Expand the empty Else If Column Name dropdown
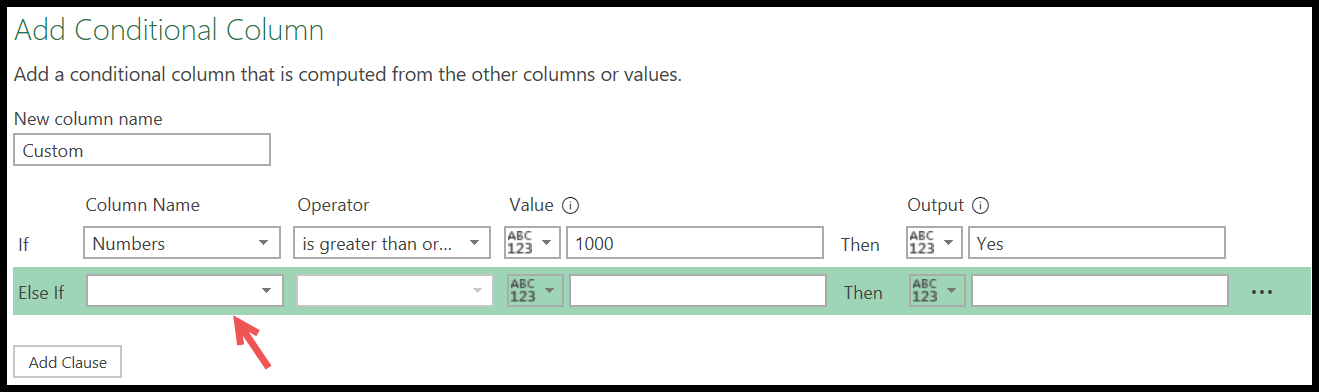This screenshot has height=392, width=1319. (x=185, y=291)
